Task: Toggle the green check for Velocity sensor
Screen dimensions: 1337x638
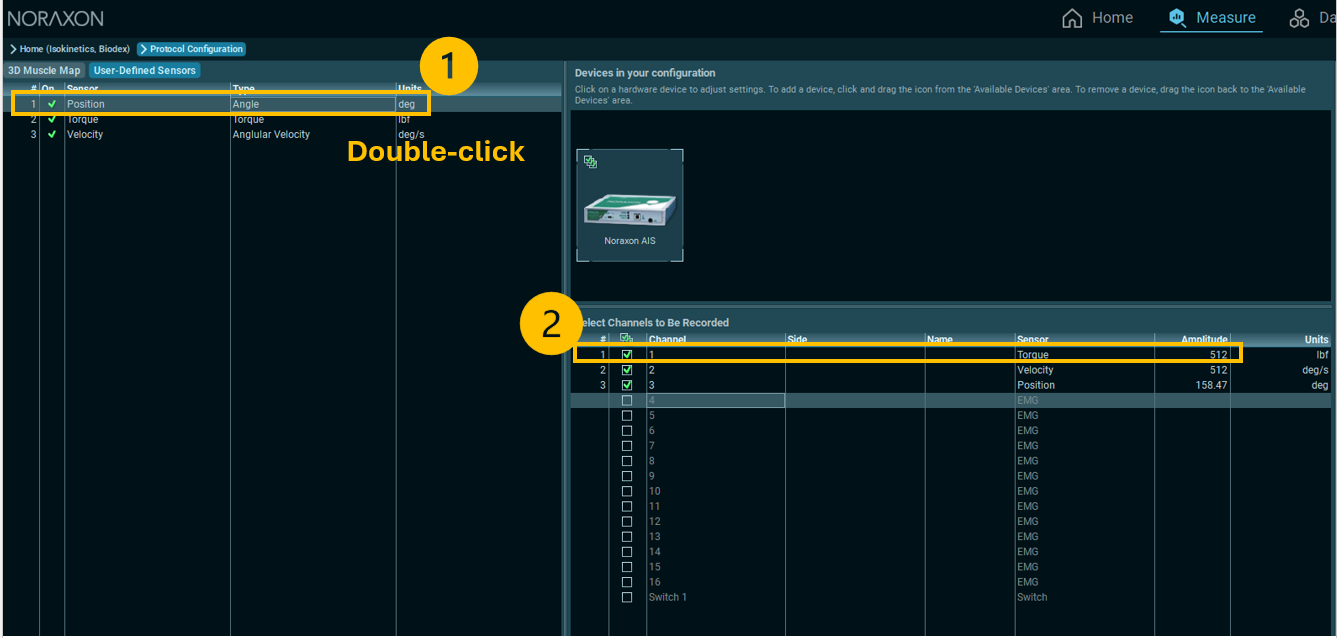Action: coord(52,134)
